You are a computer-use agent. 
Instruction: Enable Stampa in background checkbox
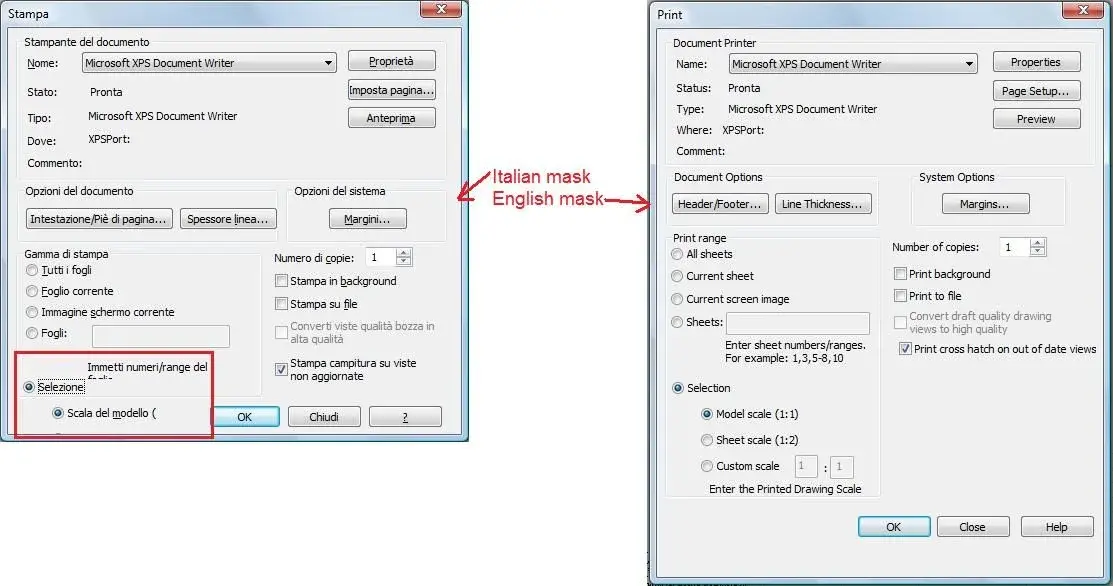point(281,281)
